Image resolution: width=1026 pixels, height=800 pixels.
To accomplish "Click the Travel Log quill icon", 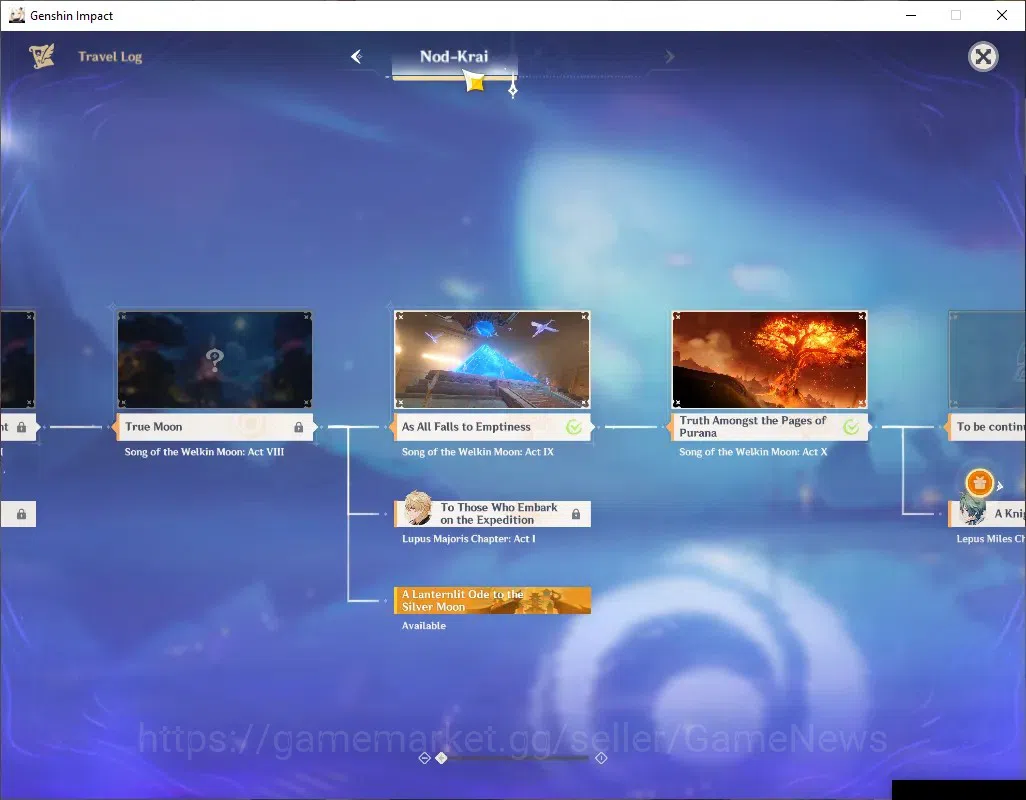I will click(x=42, y=57).
